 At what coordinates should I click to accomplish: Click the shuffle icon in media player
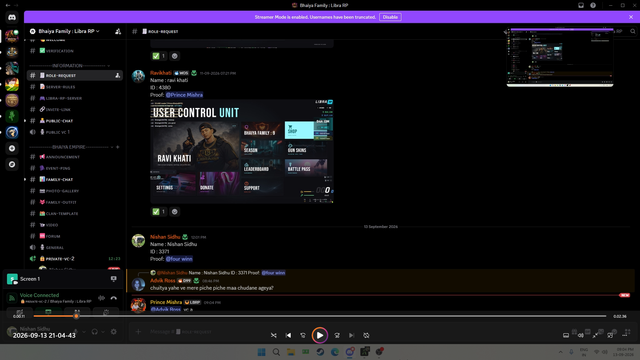(x=273, y=335)
